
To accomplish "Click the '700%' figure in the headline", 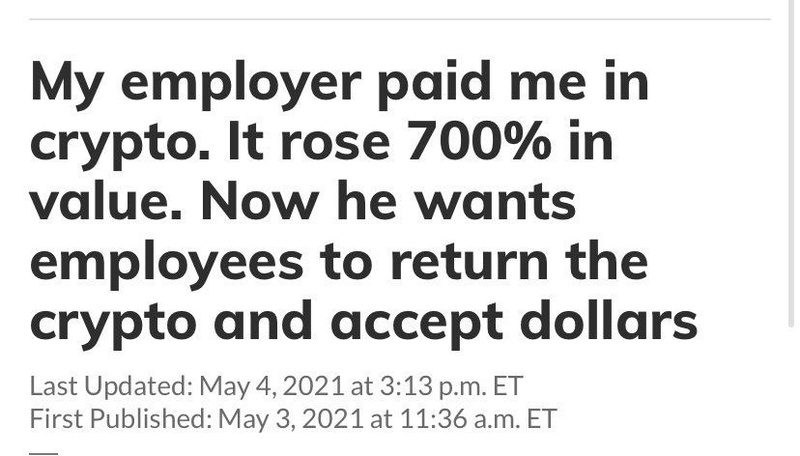I will pyautogui.click(x=479, y=144).
